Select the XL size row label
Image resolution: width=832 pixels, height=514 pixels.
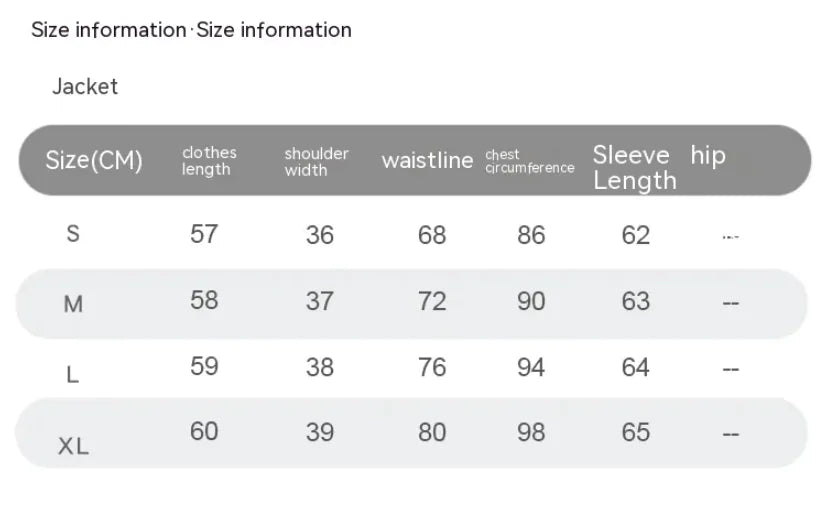pyautogui.click(x=73, y=446)
